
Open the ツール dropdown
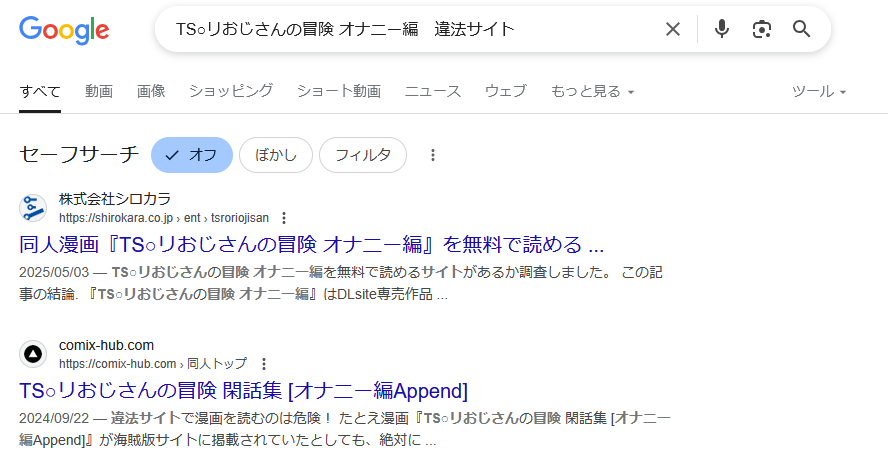(x=819, y=91)
